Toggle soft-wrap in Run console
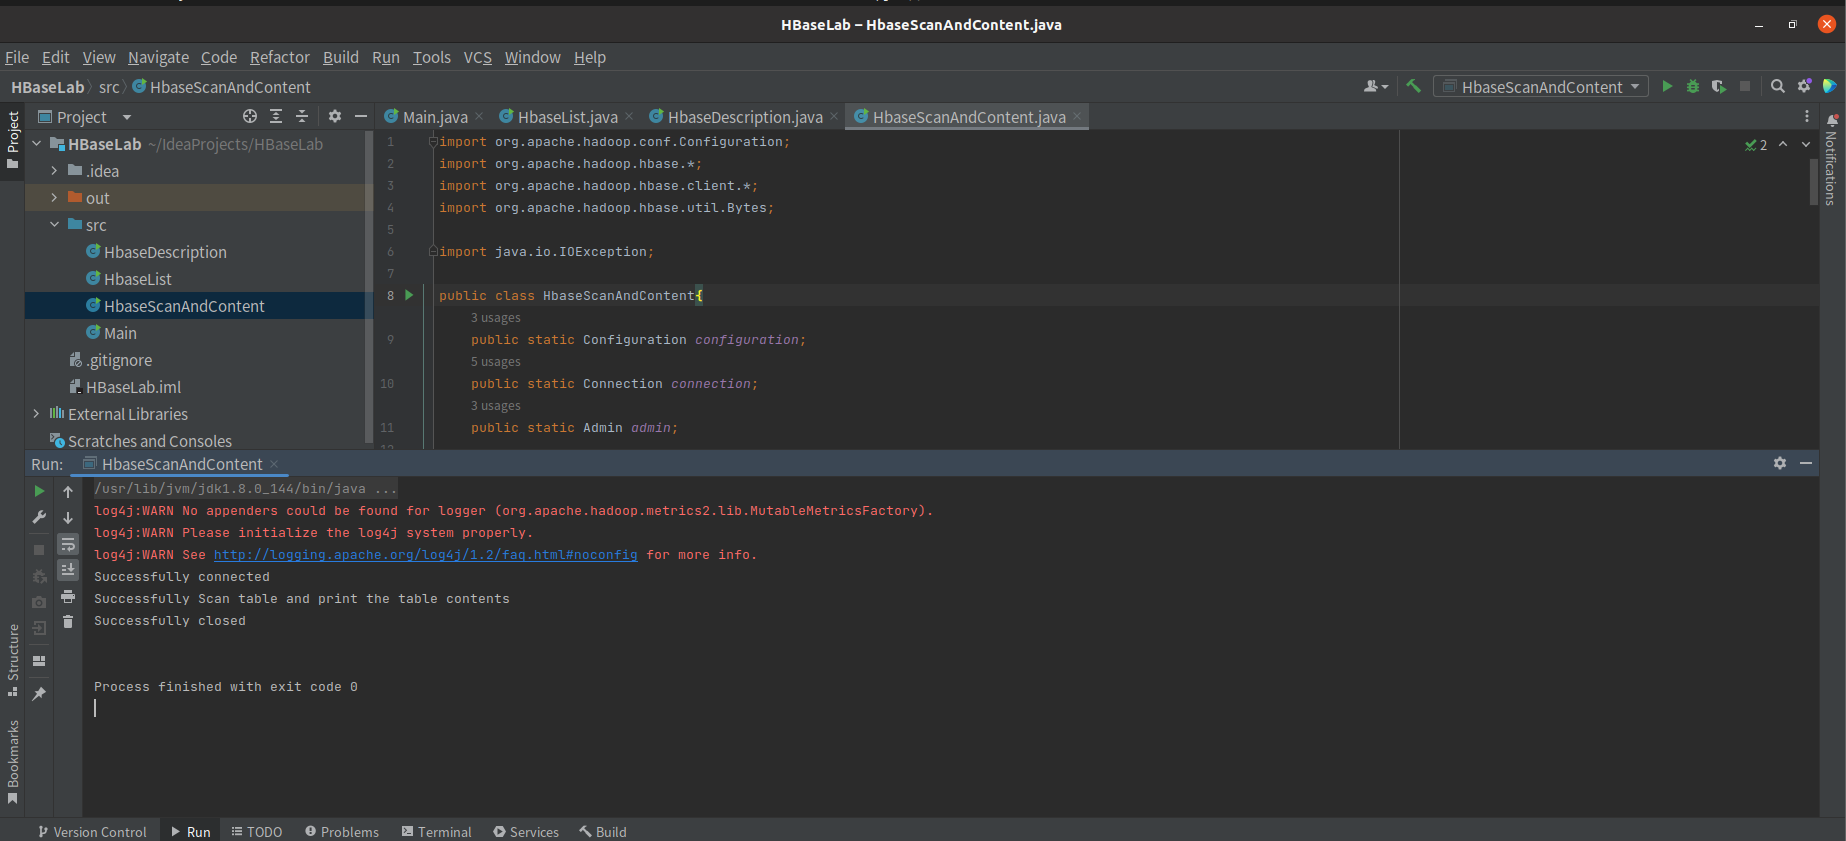Screen dimensions: 1846x841 tap(68, 544)
